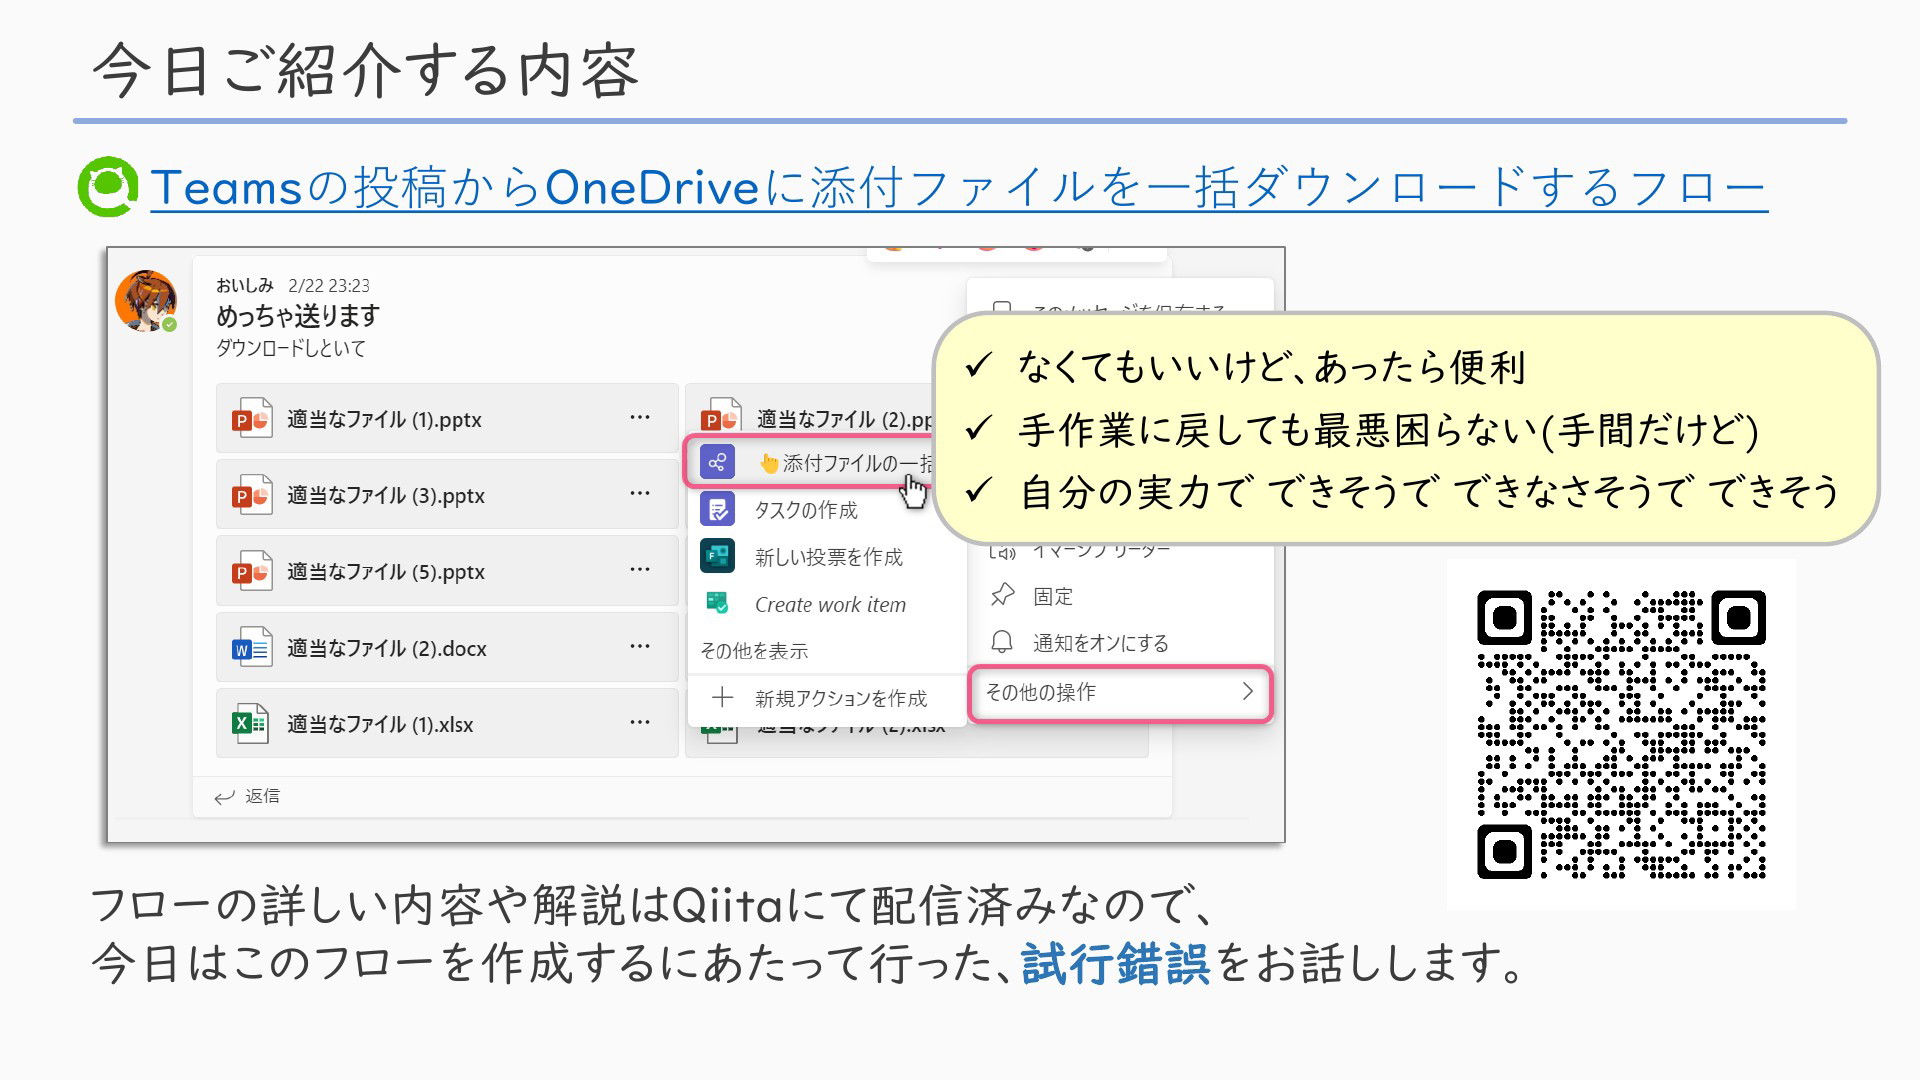1920x1080 pixels.
Task: Open the Teams to OneDrive flow title link
Action: click(958, 187)
